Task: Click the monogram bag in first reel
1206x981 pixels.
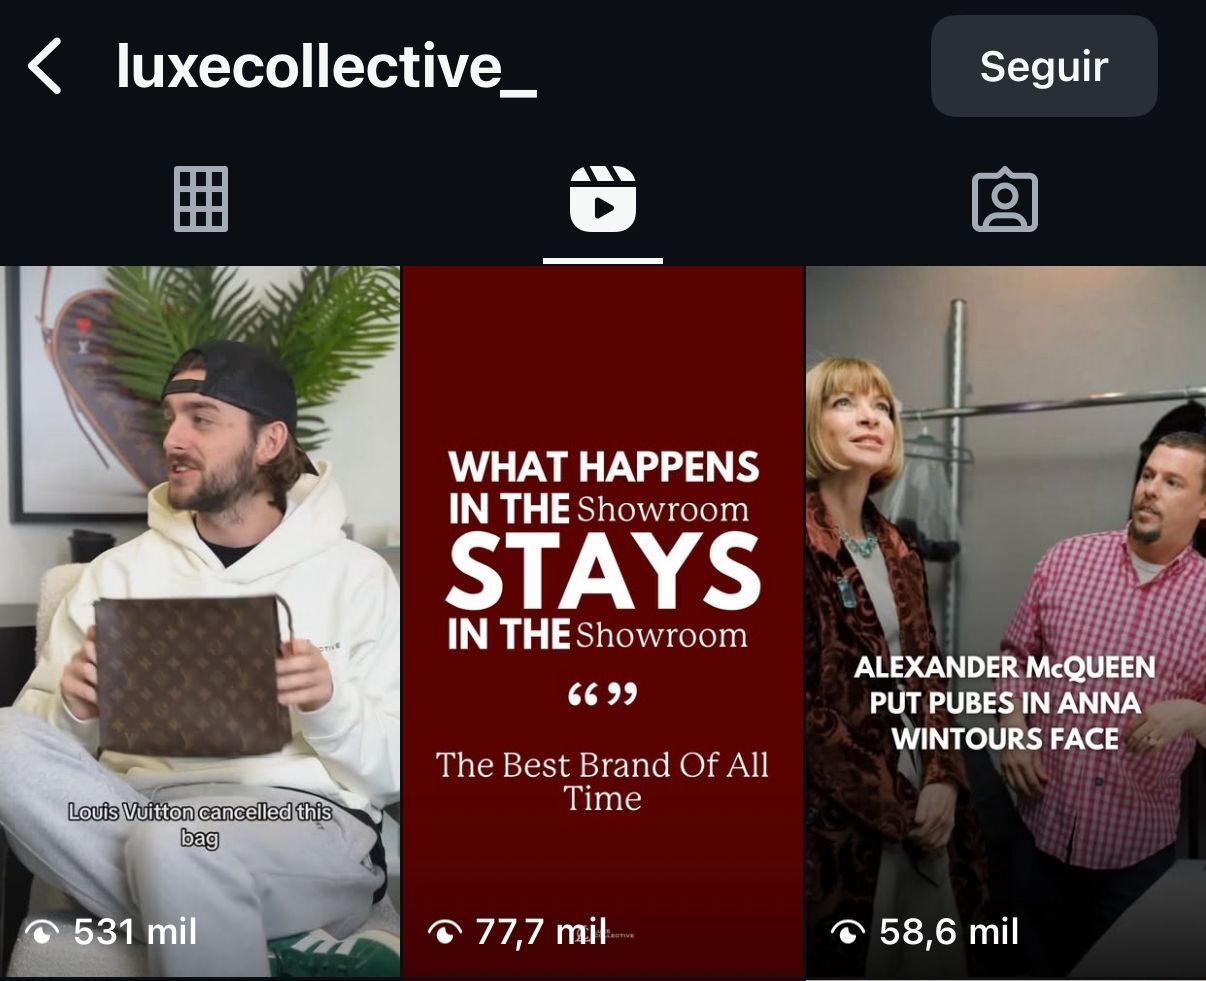Action: [x=193, y=676]
